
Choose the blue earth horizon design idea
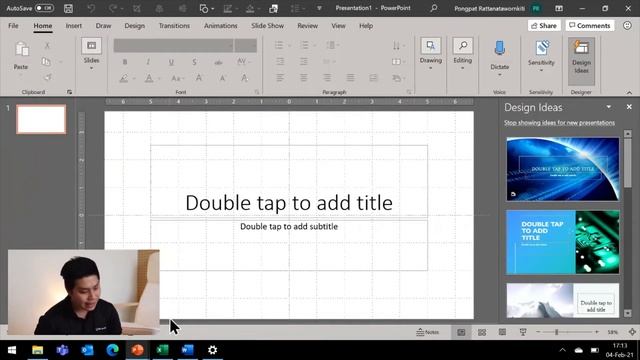[x=563, y=169]
